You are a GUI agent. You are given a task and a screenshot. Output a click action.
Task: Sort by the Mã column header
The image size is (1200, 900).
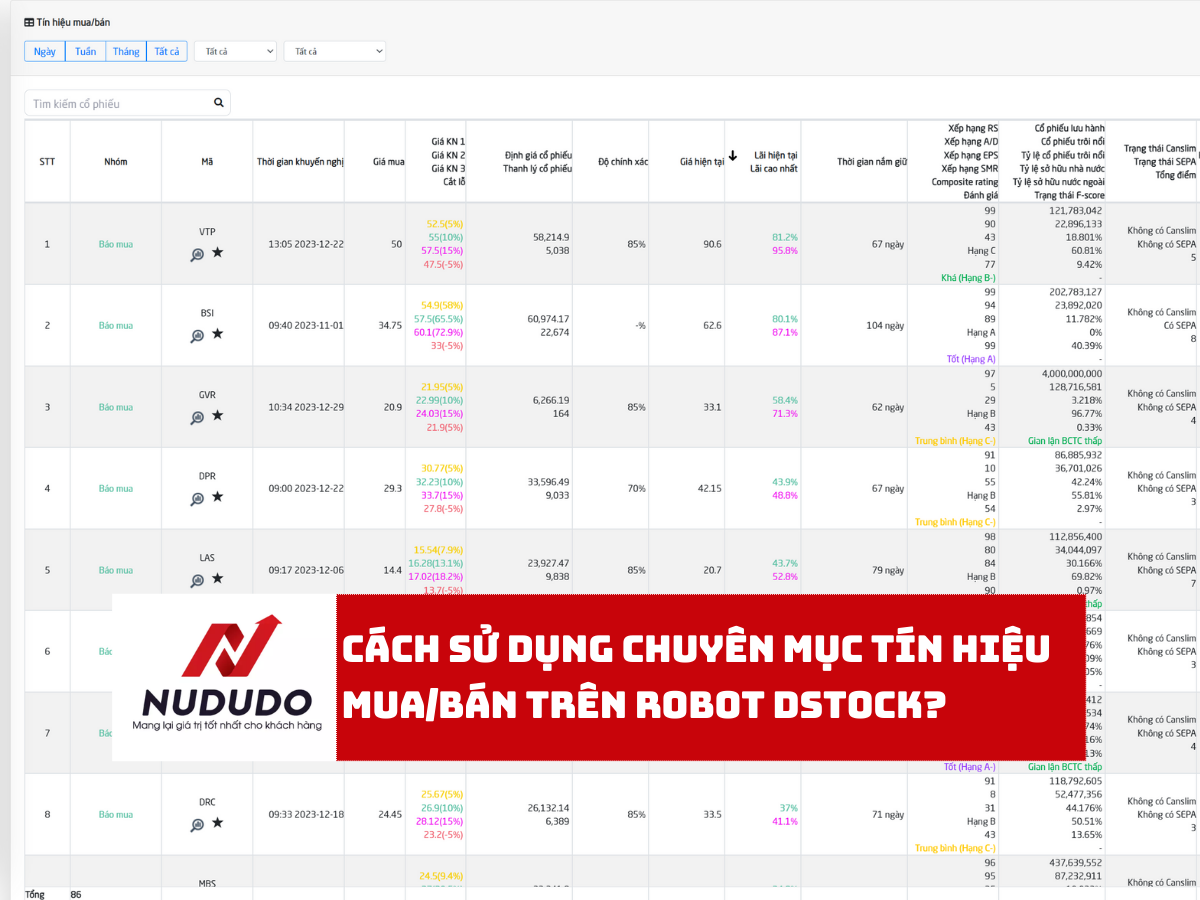tap(207, 162)
